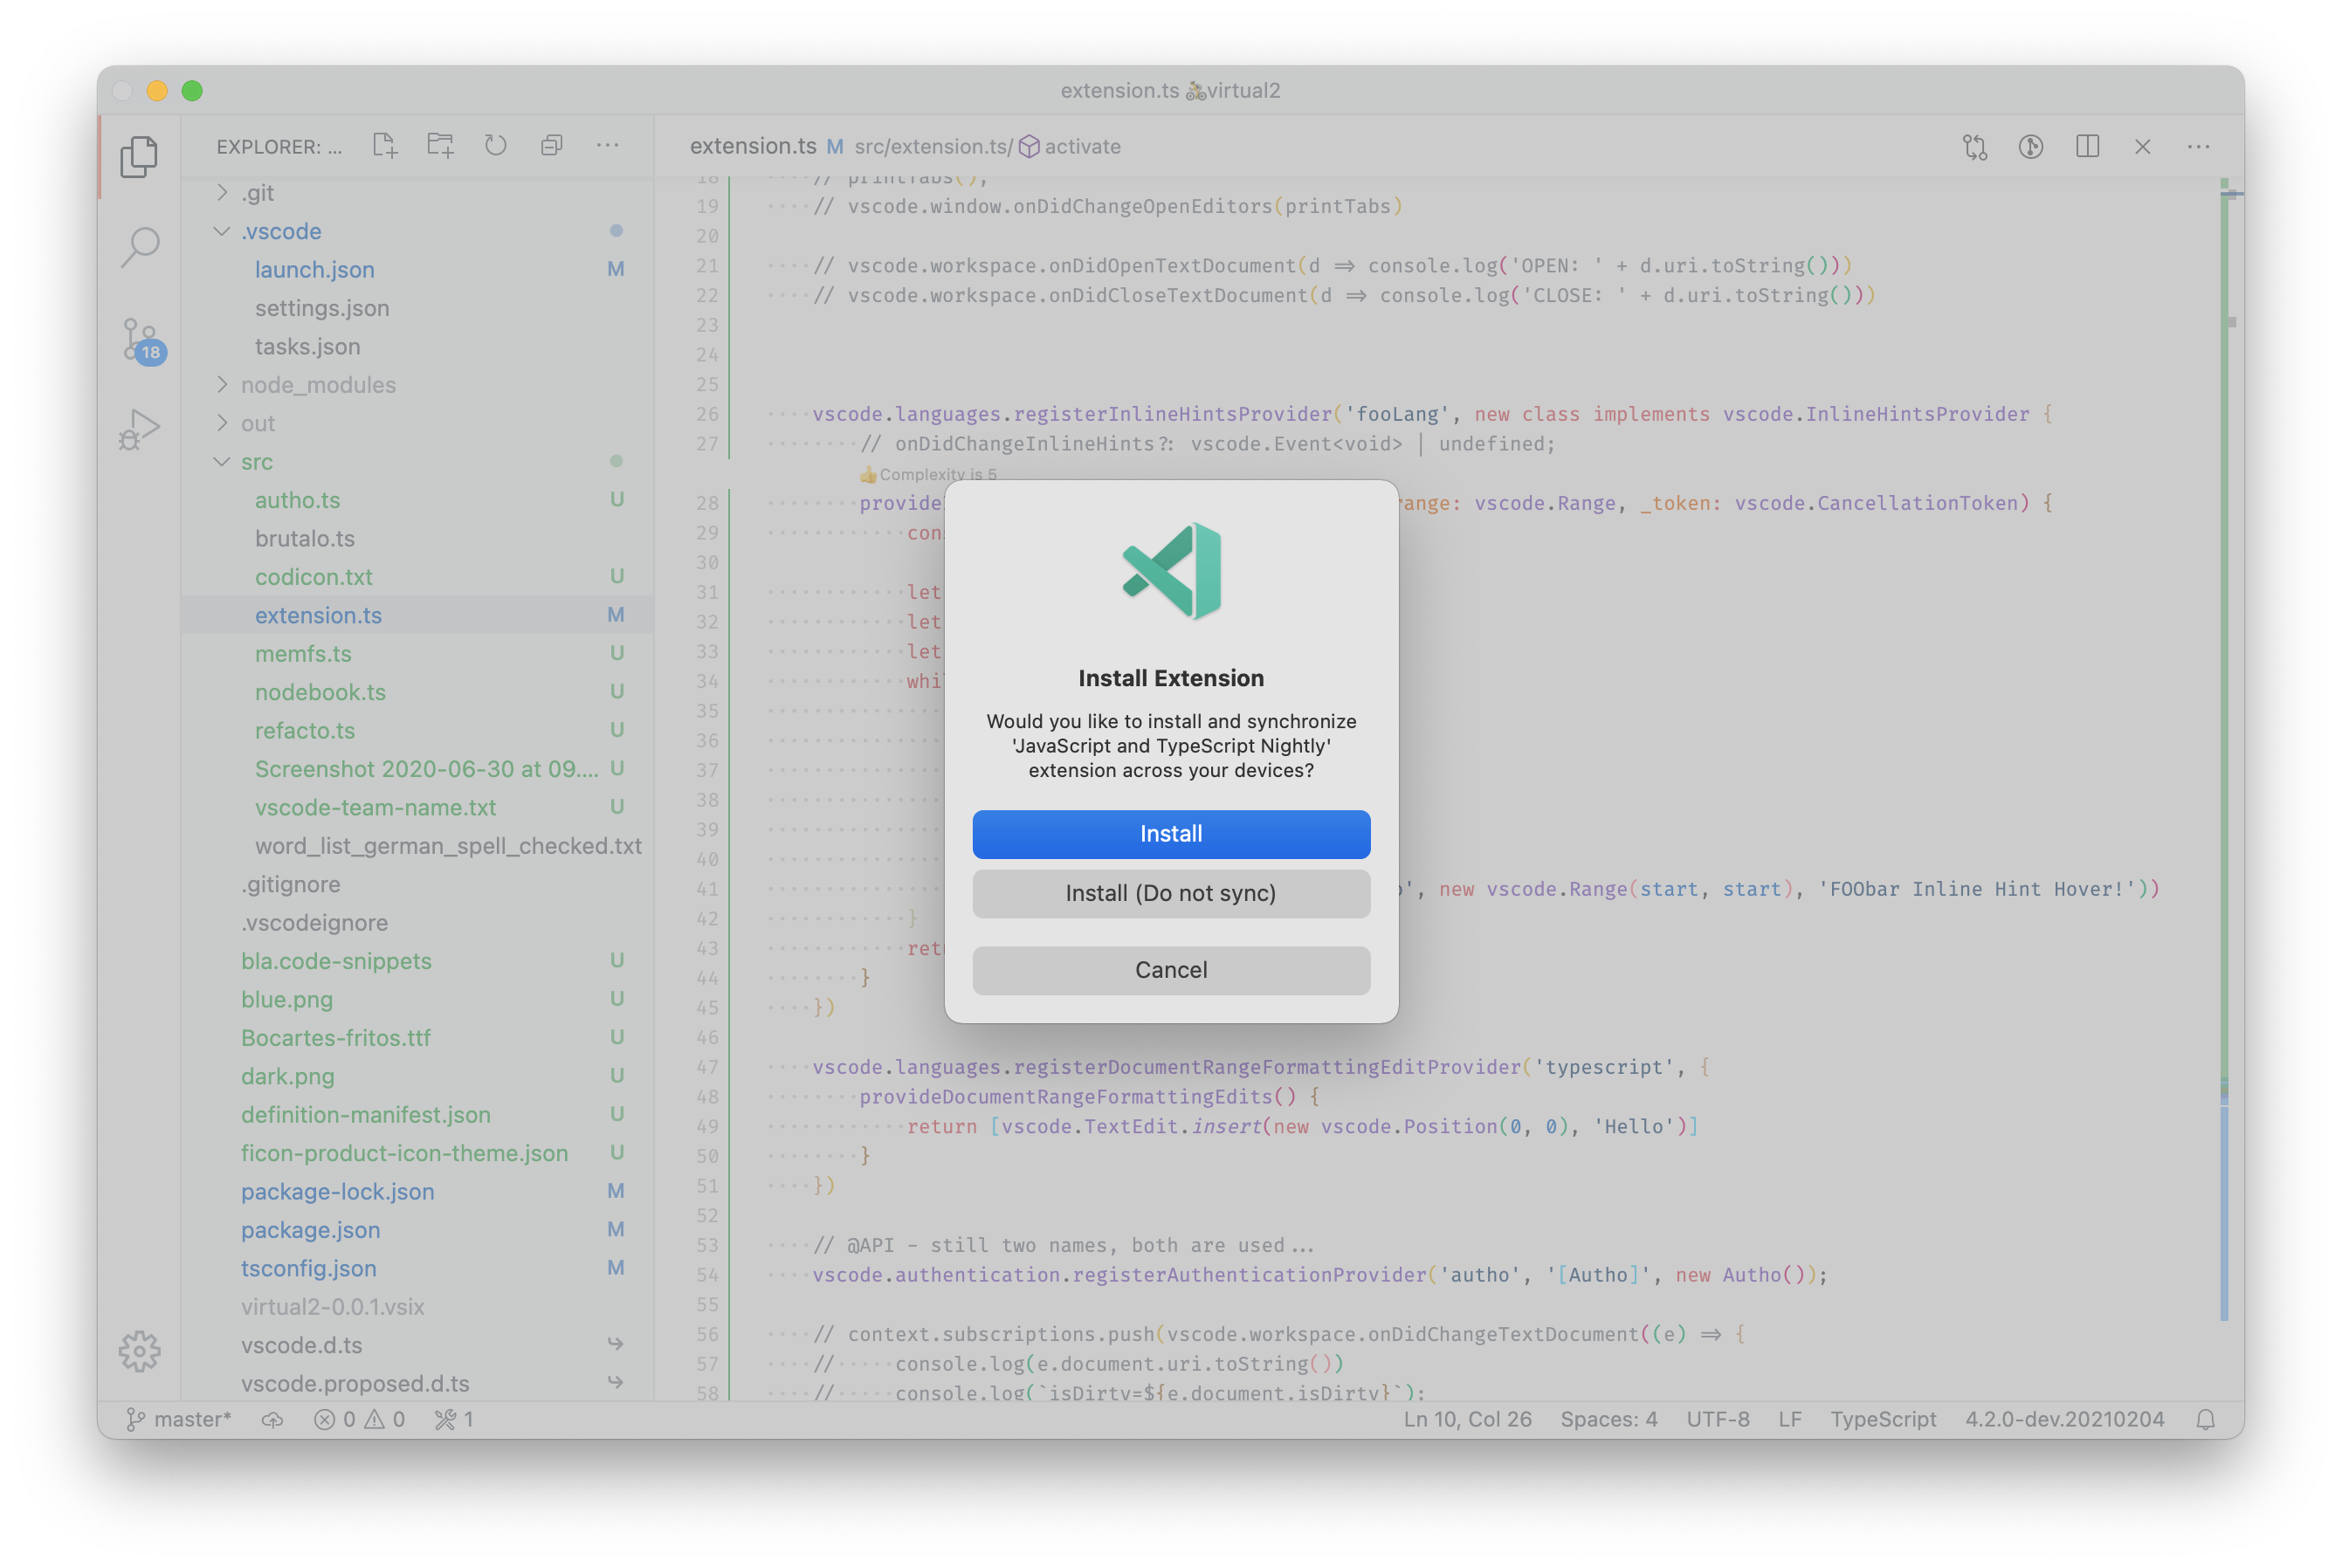Click the blue Install button
Viewport: 2342px width, 1568px height.
[1171, 834]
